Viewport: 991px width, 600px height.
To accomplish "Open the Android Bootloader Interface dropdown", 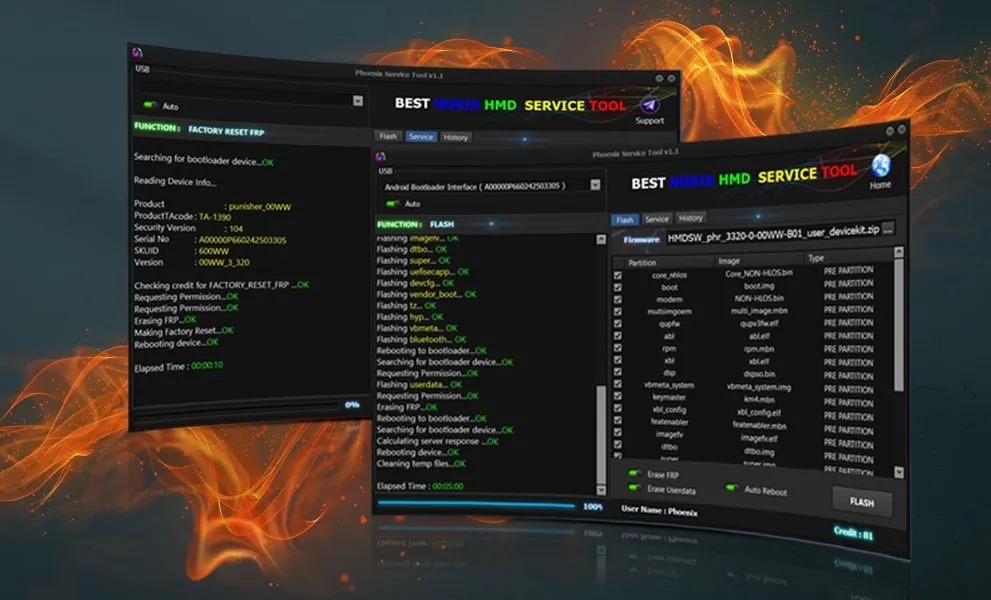I will (x=595, y=185).
